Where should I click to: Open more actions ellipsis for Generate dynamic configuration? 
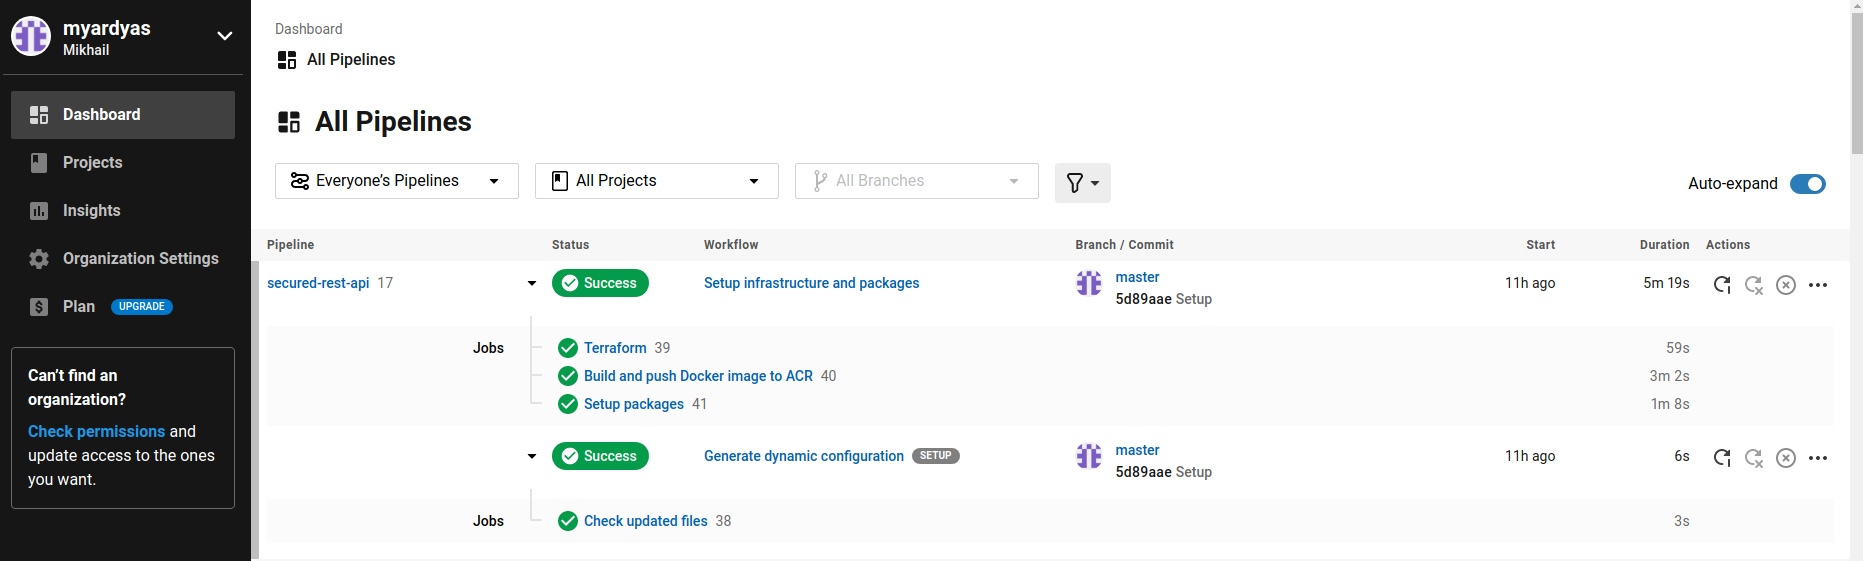(1818, 458)
